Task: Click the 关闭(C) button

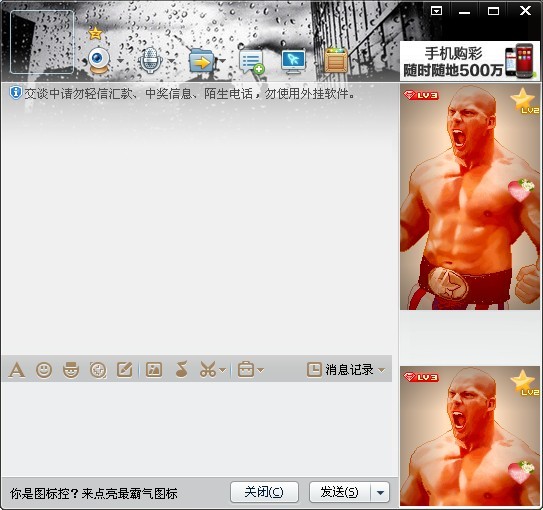Action: [264, 492]
